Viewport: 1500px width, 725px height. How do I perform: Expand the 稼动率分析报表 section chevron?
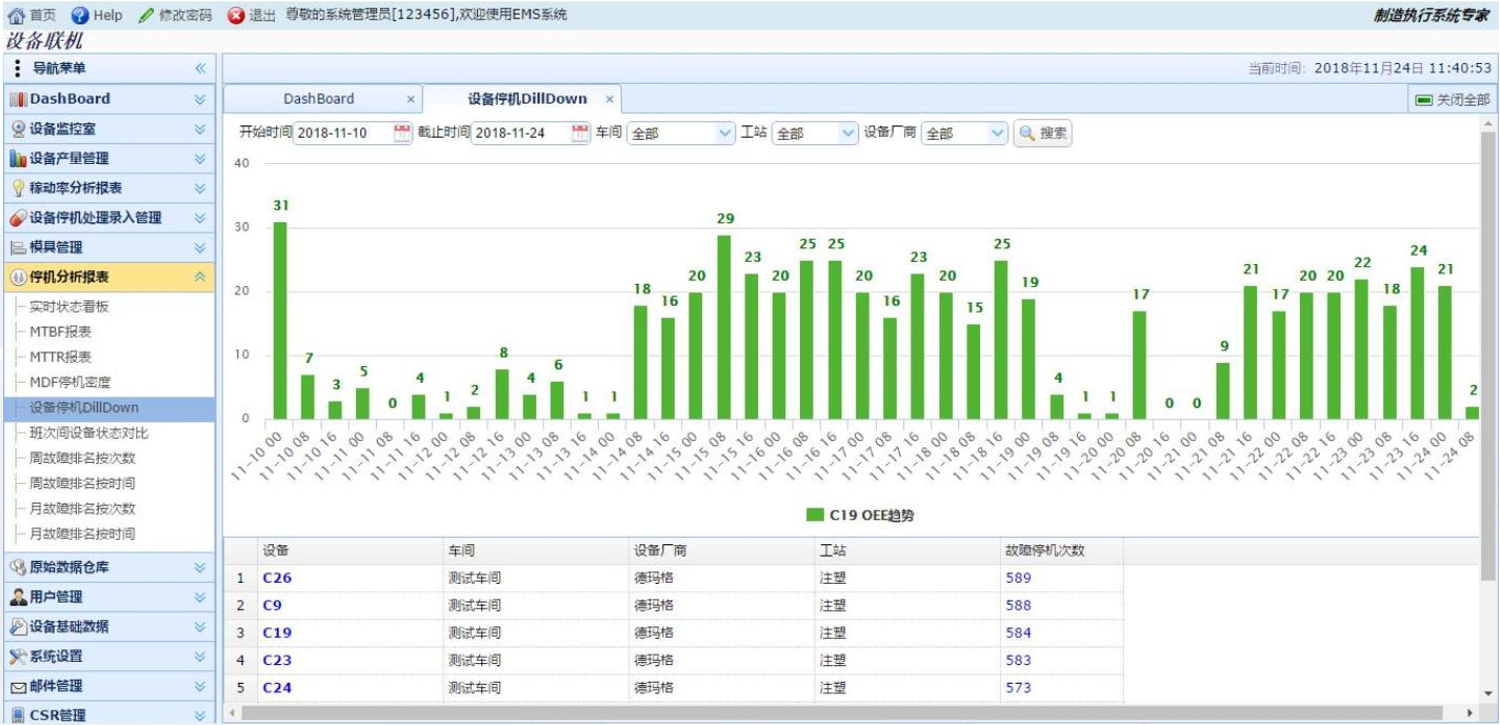[200, 188]
